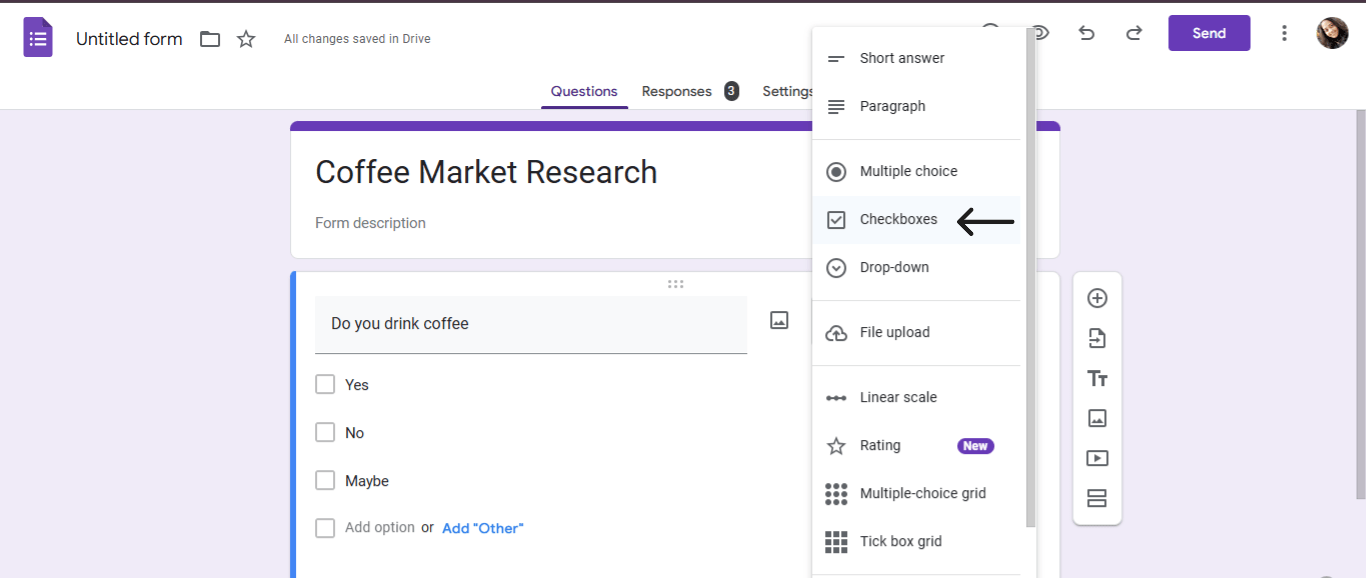Click the Add image icon in the sidebar

click(1097, 418)
